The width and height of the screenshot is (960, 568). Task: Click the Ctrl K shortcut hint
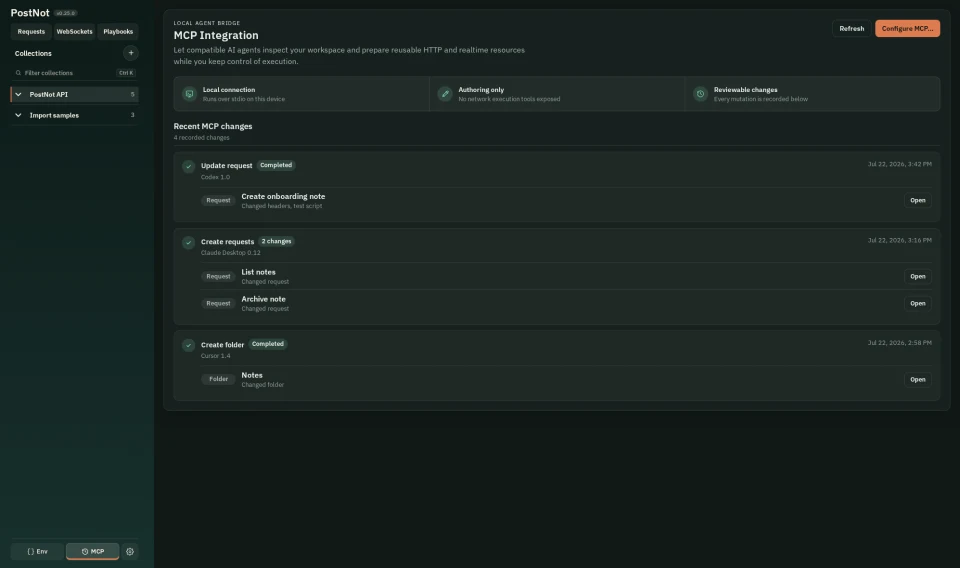pos(126,73)
